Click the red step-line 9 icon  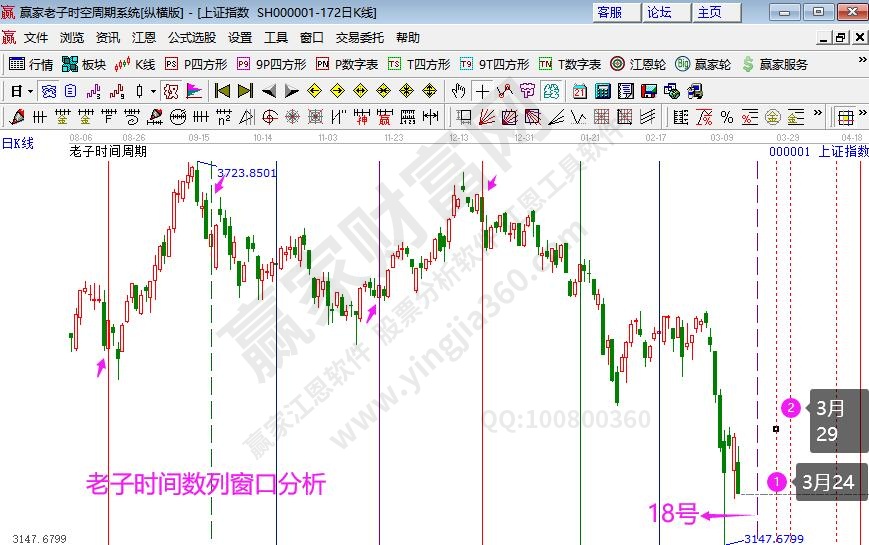(116, 91)
